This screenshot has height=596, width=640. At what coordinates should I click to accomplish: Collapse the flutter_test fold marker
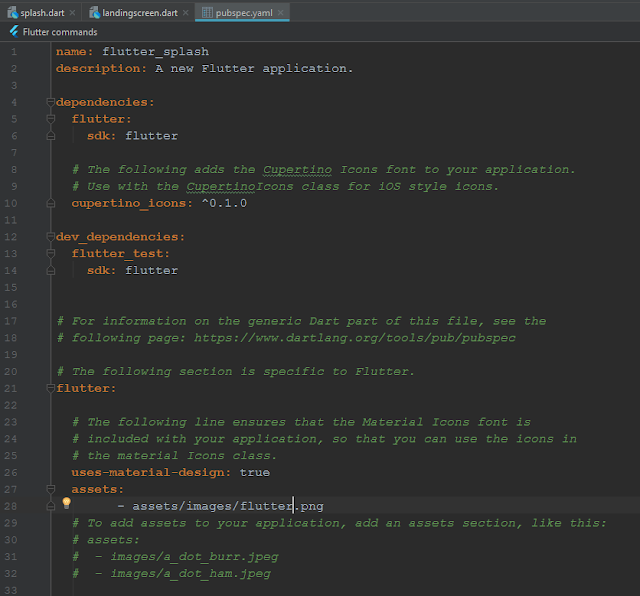[51, 254]
